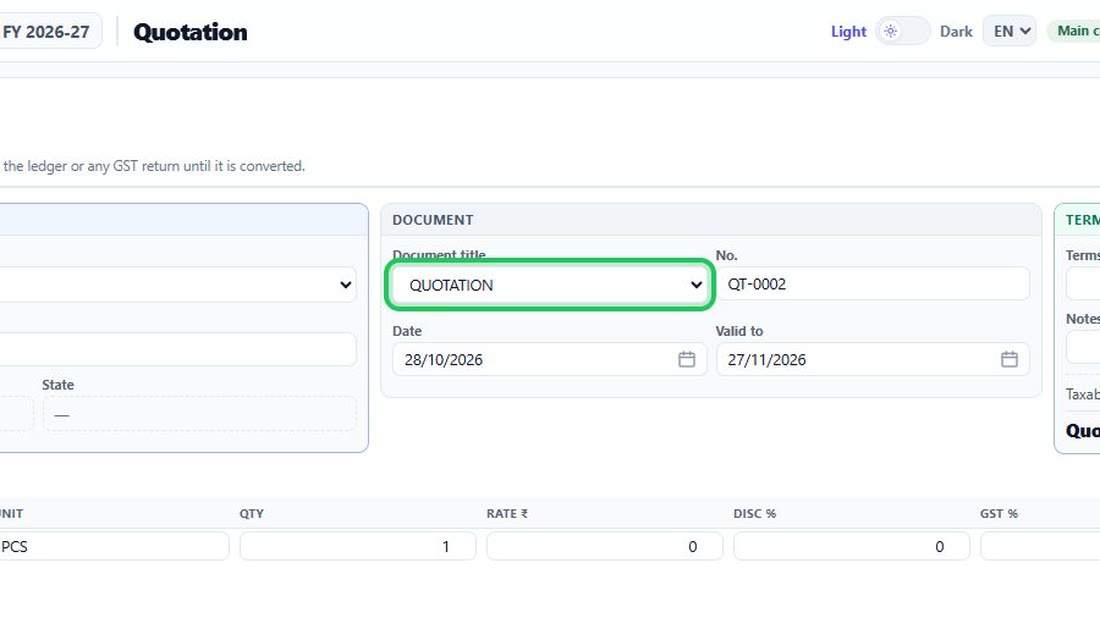Open the Document title QUOTATION dropdown
This screenshot has height=618, width=1100.
point(549,285)
